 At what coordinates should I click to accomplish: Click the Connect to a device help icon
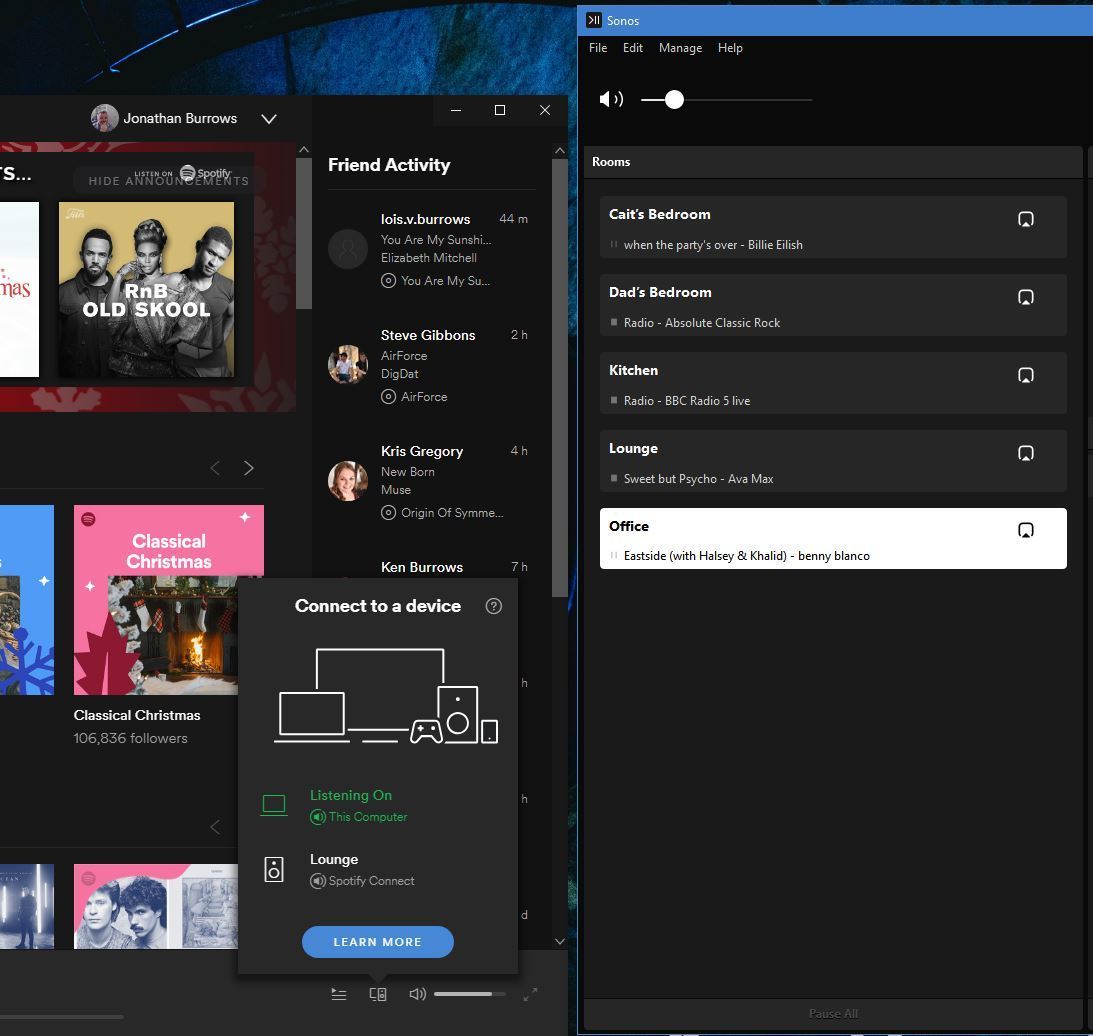click(494, 606)
